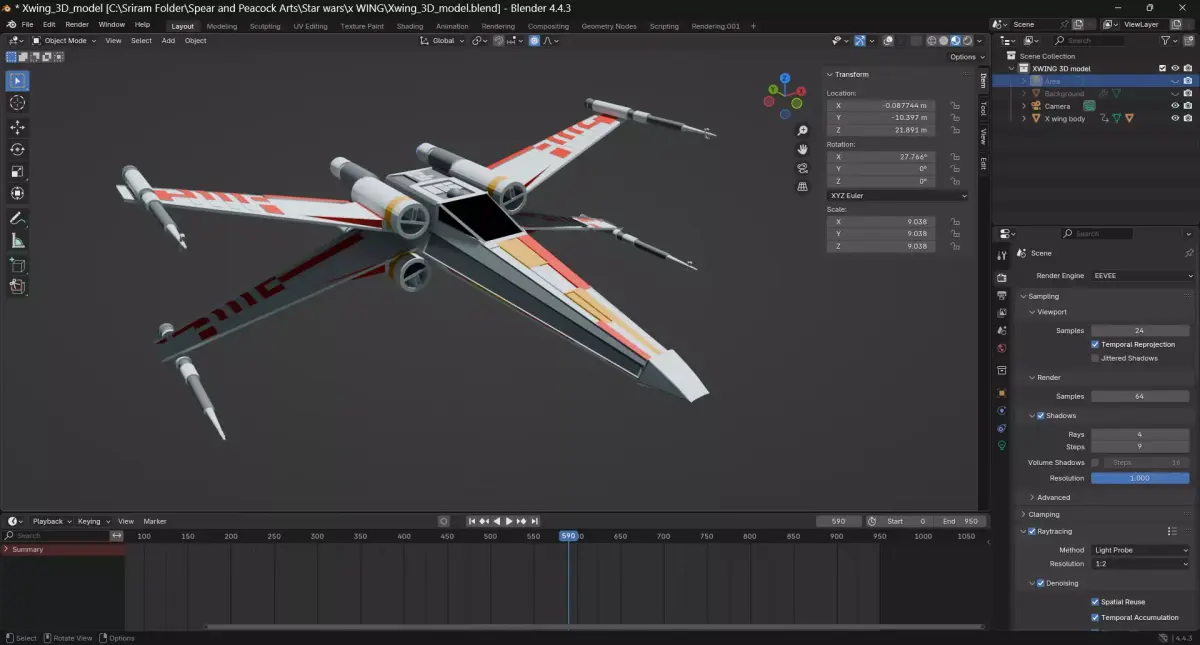Enable Jittered Shadows checkbox
Image resolution: width=1200 pixels, height=645 pixels.
(x=1095, y=358)
